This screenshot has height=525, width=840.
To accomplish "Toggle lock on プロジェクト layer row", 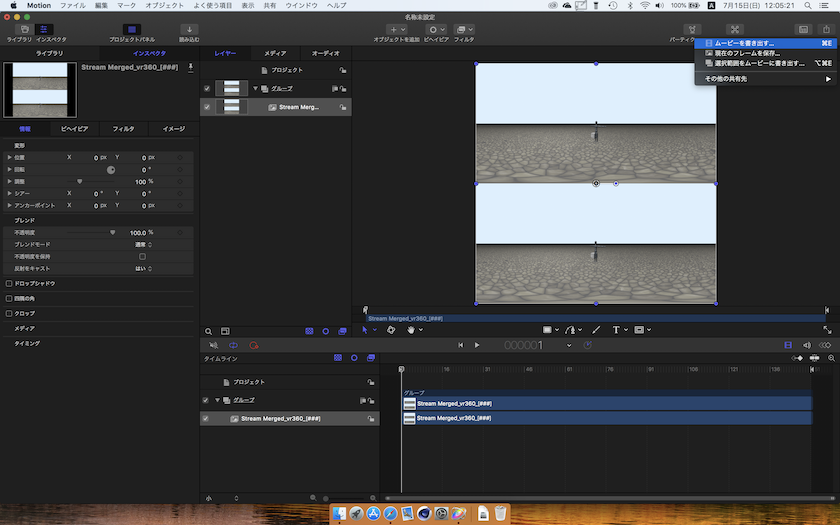I will pyautogui.click(x=342, y=70).
